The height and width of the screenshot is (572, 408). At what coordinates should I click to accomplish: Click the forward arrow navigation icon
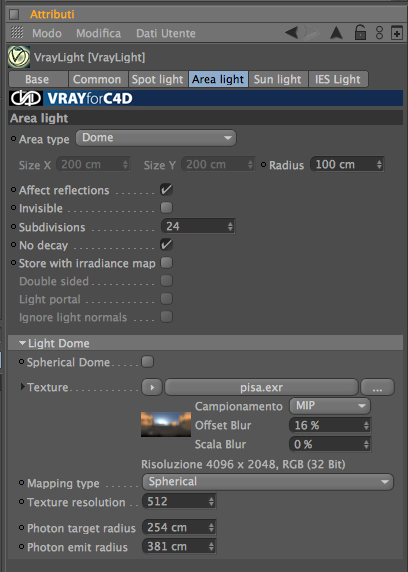[x=311, y=33]
